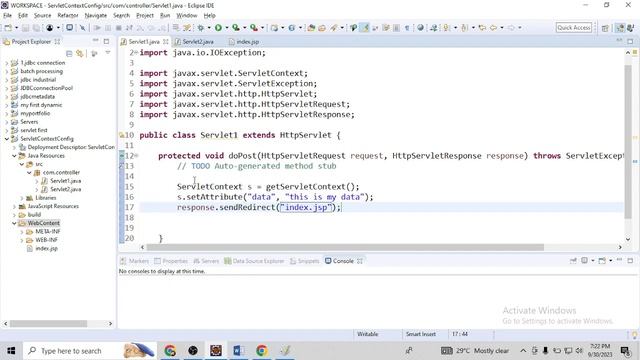This screenshot has height=360, width=640.
Task: Collapse the WebContent folder
Action: (14, 223)
